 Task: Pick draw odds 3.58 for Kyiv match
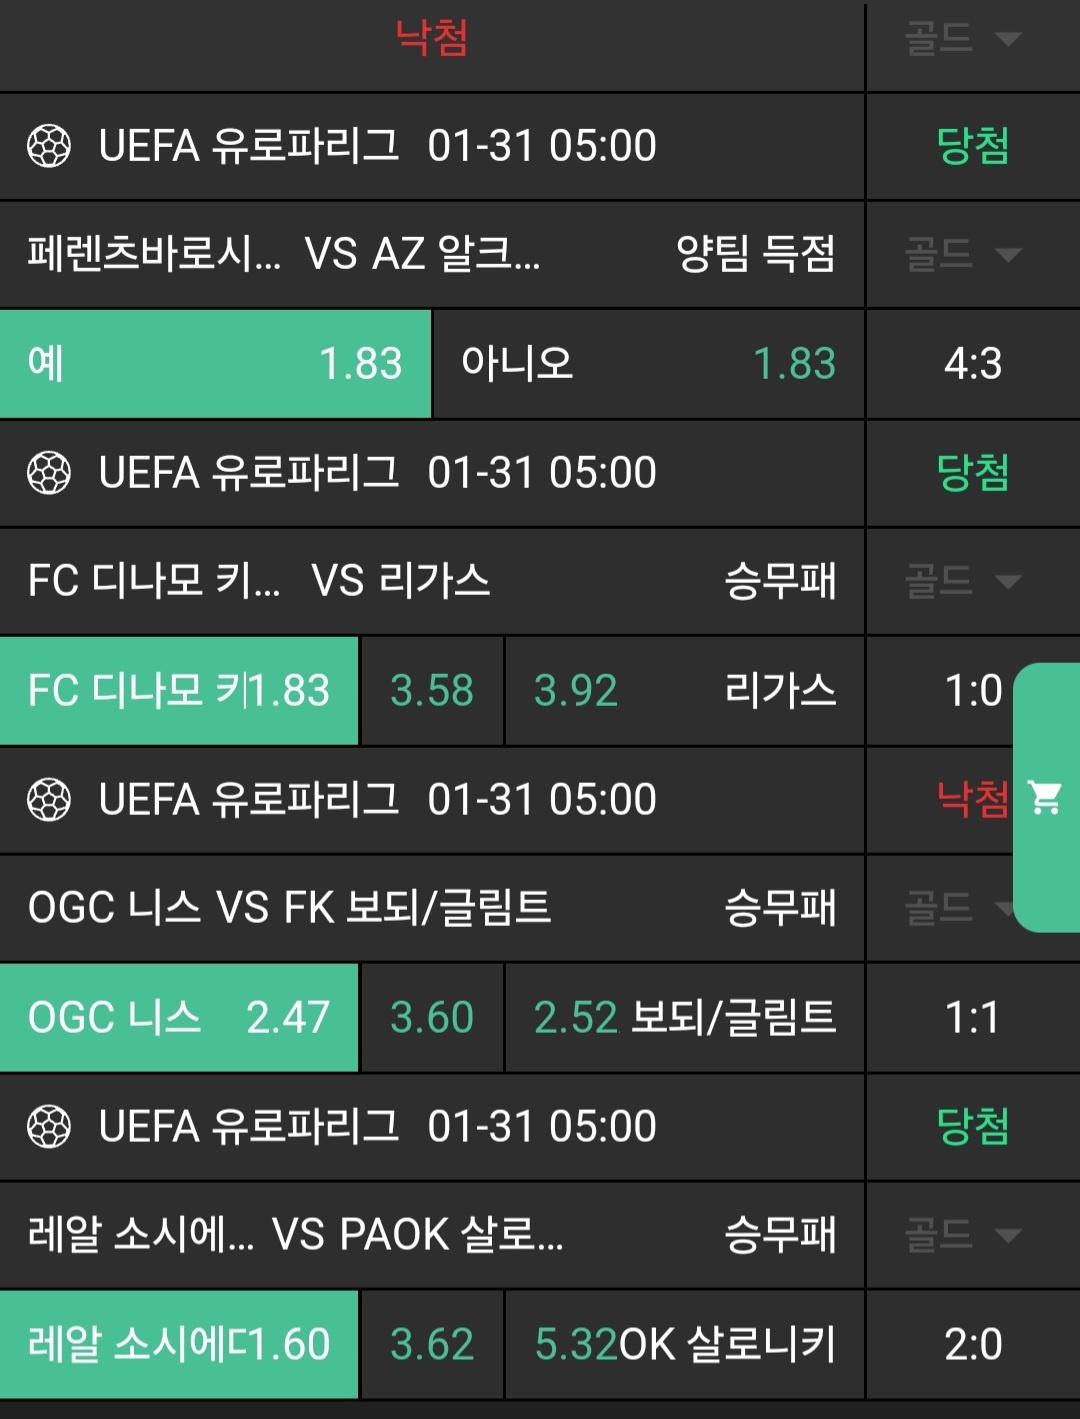[x=432, y=691]
